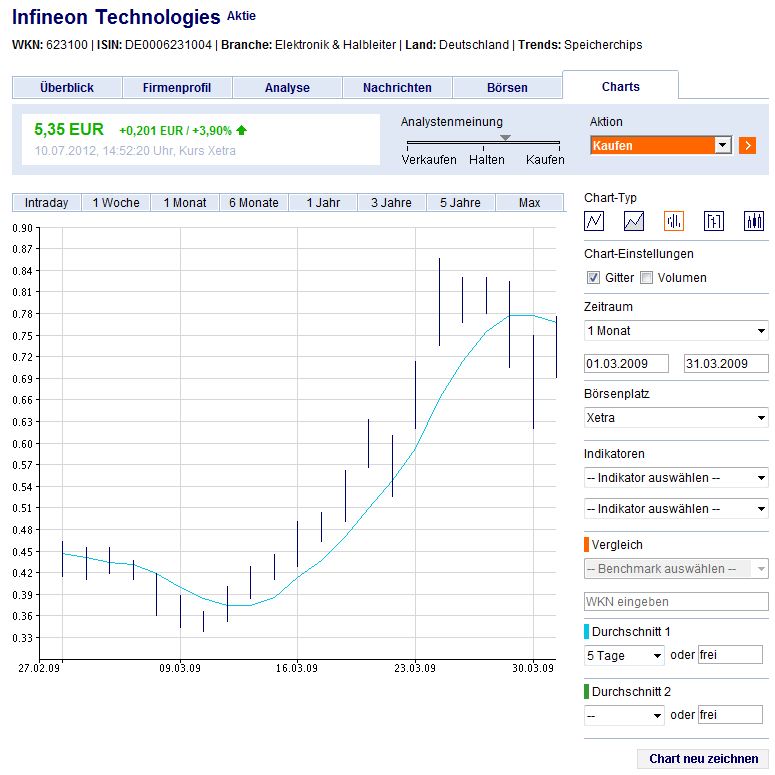The height and width of the screenshot is (775, 775).
Task: Switch to the Nachrichten tab
Action: (397, 87)
